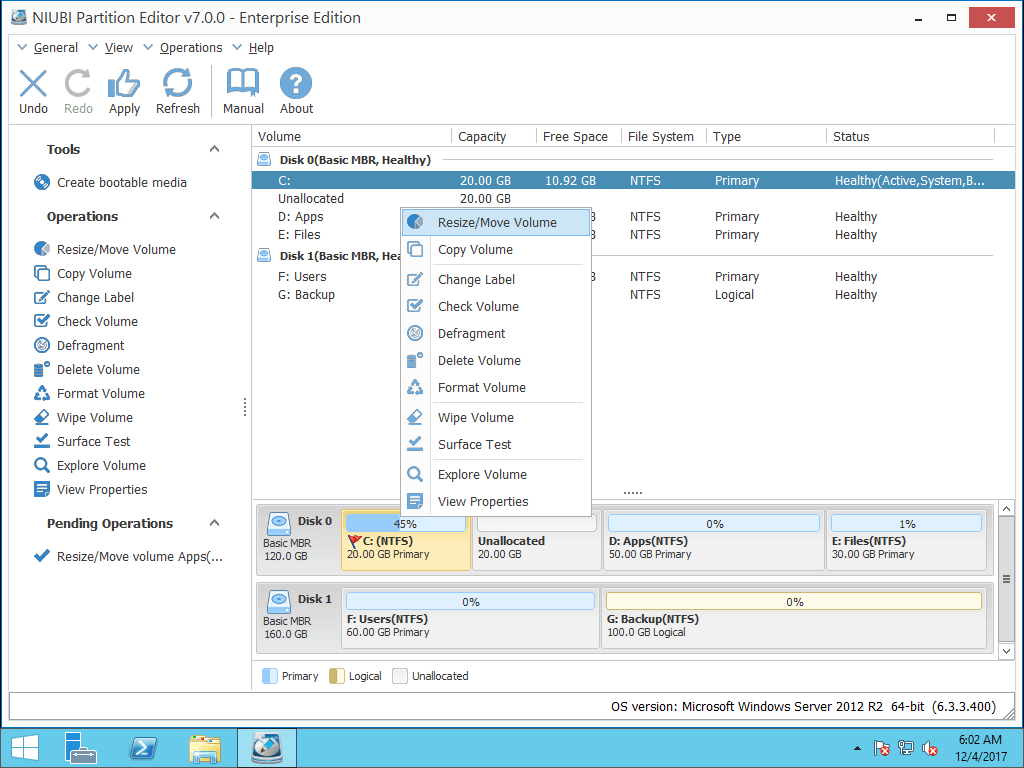Screen dimensions: 1024x768
Task: Choose Surface Test in context menu
Action: click(496, 444)
